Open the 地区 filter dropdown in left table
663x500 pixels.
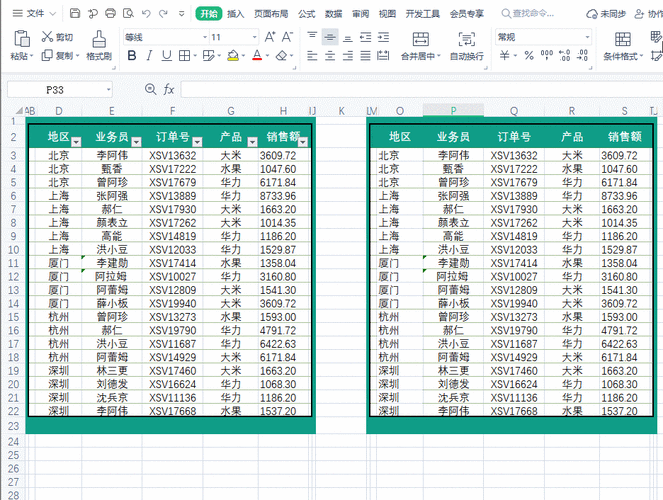(x=76, y=142)
